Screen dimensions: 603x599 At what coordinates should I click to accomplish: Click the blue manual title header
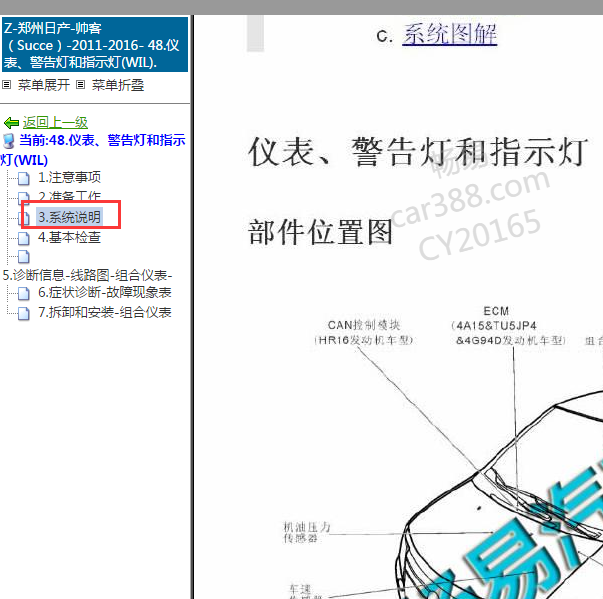tap(95, 44)
